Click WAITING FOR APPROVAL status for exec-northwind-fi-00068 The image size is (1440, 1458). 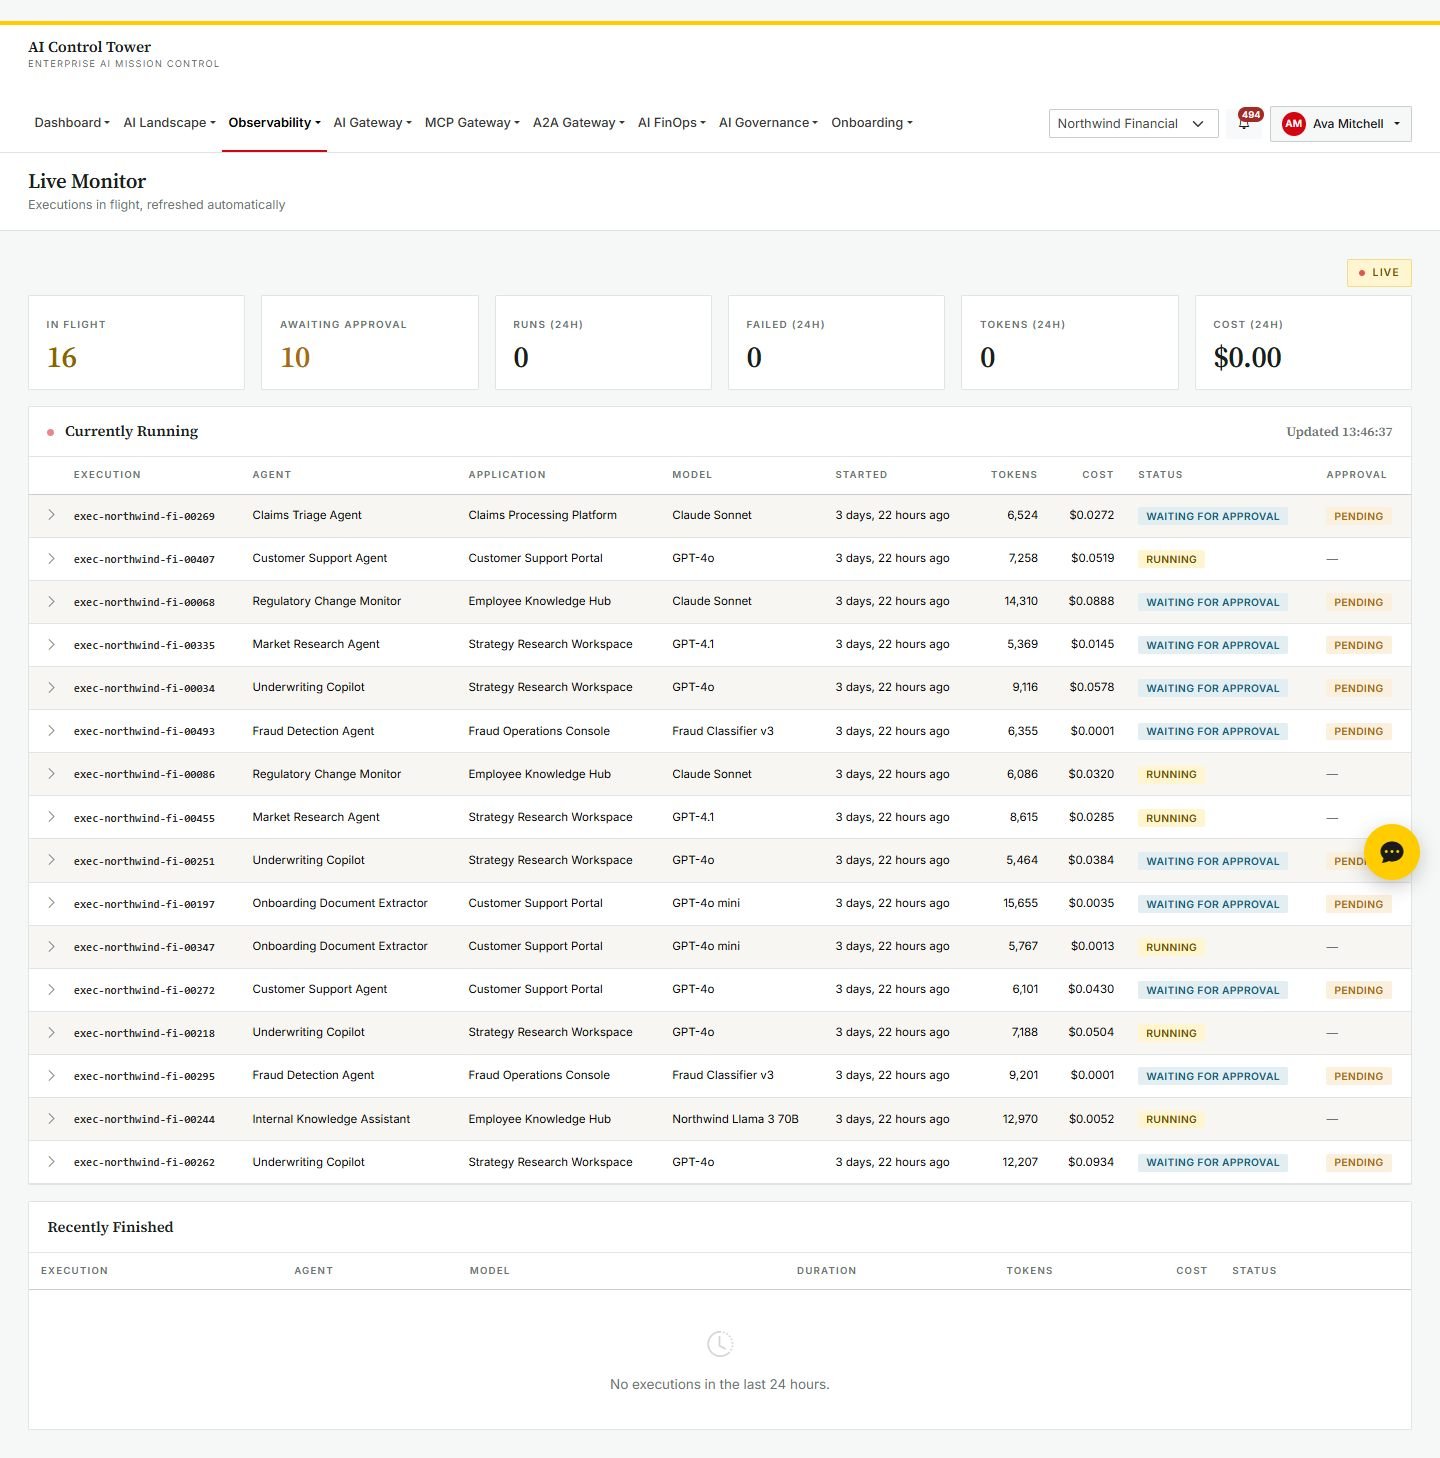(x=1212, y=602)
